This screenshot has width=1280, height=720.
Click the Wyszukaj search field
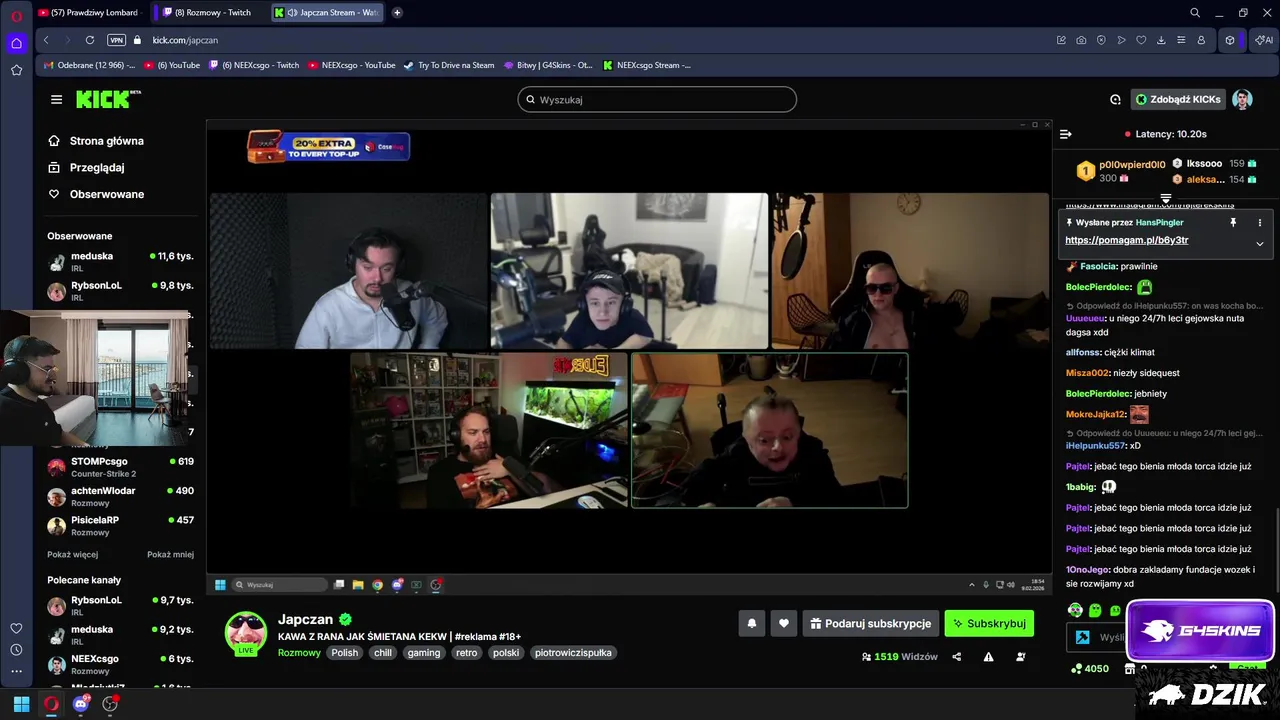click(657, 99)
